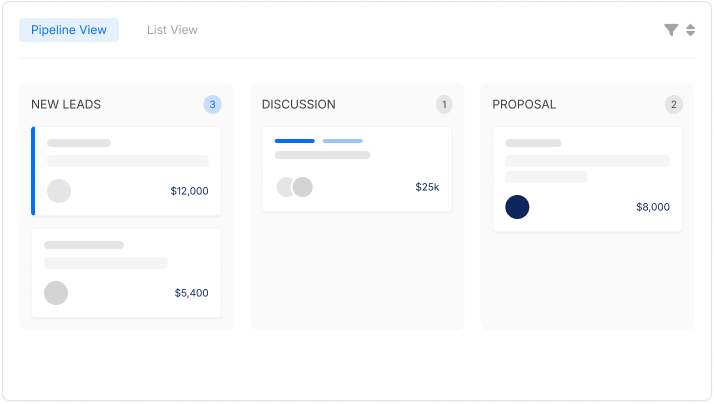Click the $8,000 deal amount
This screenshot has width=714, height=404.
tap(653, 207)
